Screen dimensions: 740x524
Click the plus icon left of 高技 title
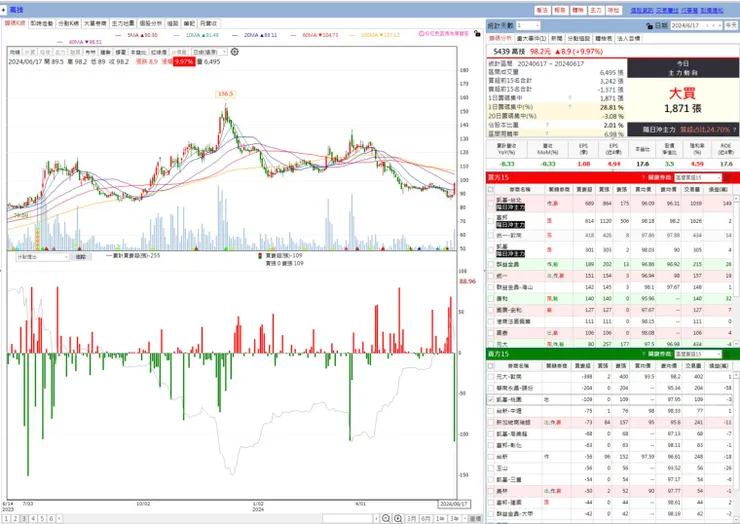[x=3, y=10]
